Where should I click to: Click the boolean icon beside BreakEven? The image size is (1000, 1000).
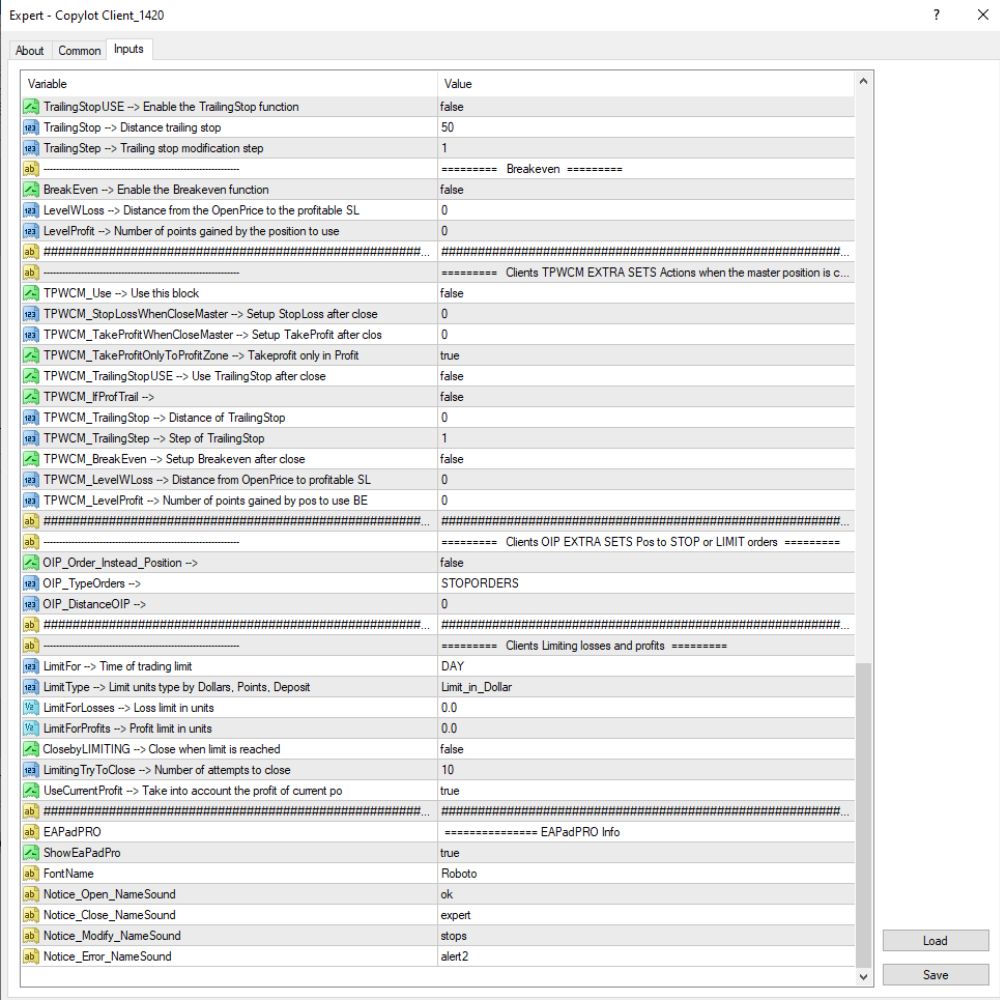click(31, 189)
